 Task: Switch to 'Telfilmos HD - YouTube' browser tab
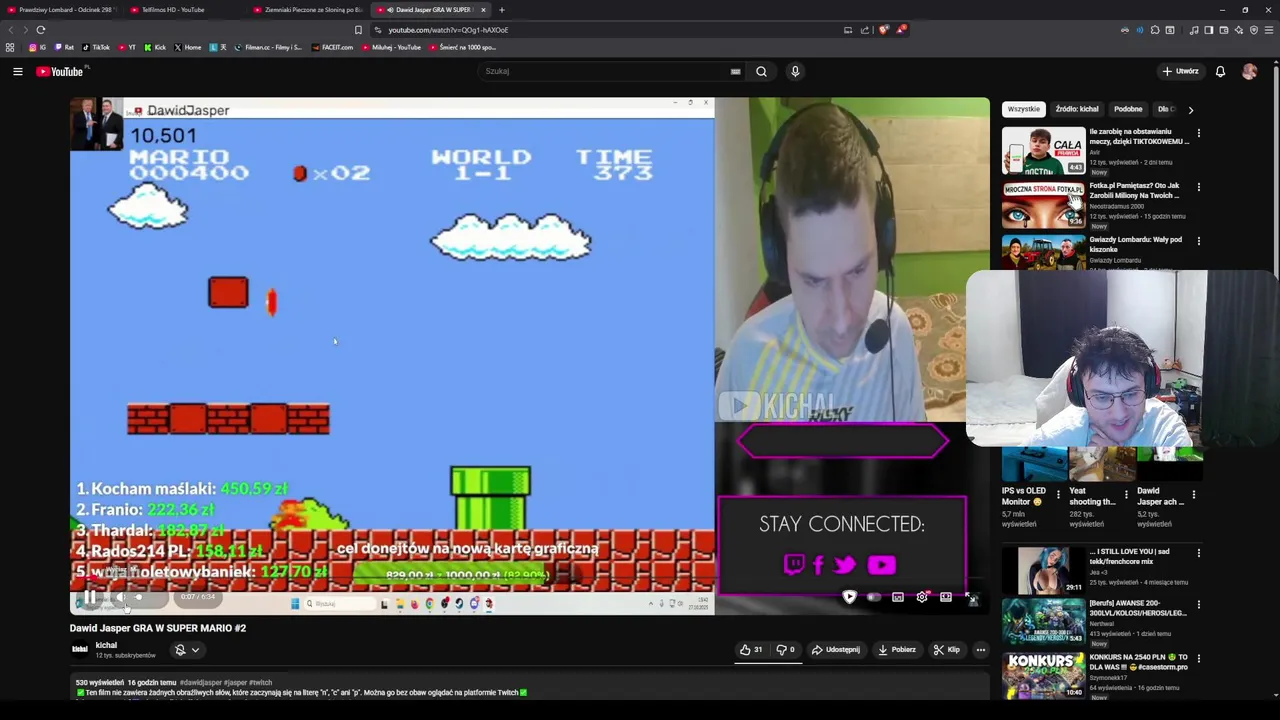click(180, 10)
